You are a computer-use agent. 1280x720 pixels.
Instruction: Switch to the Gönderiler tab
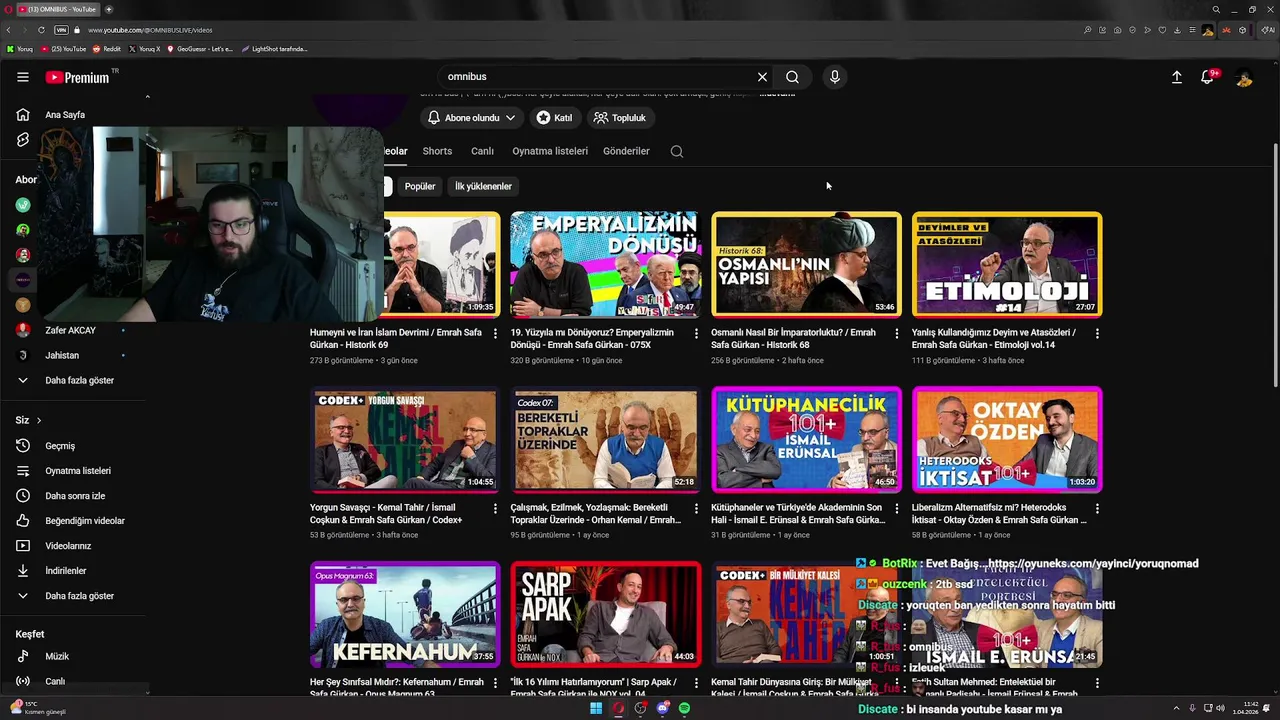626,151
